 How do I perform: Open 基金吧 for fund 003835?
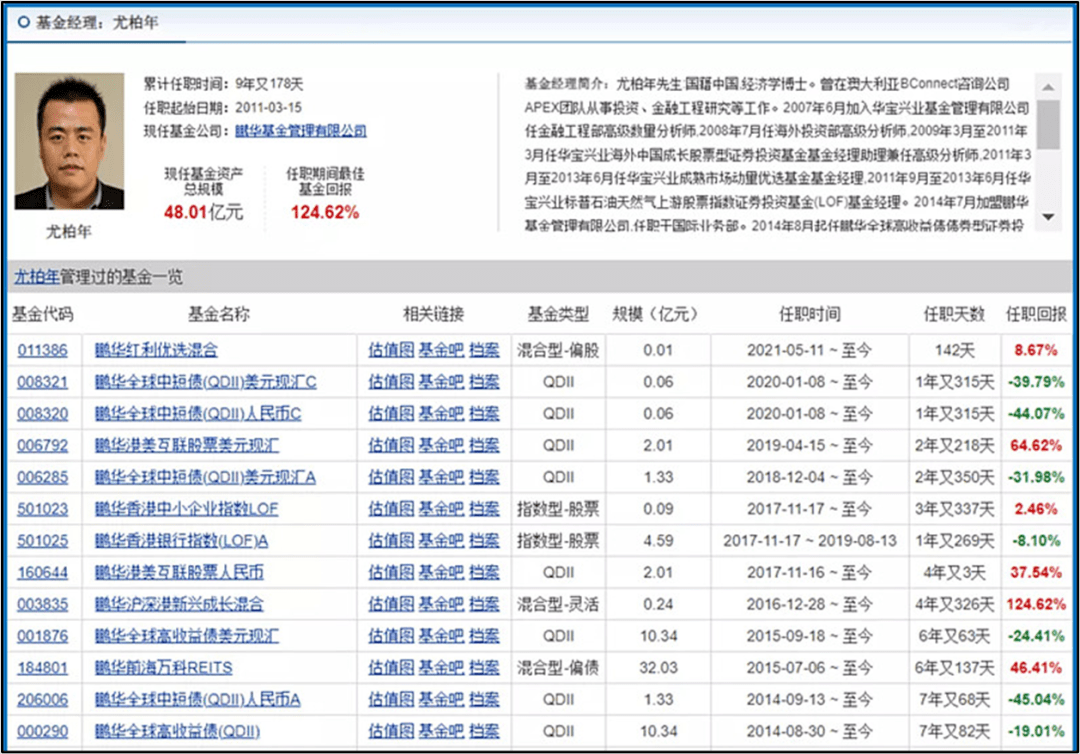click(442, 604)
